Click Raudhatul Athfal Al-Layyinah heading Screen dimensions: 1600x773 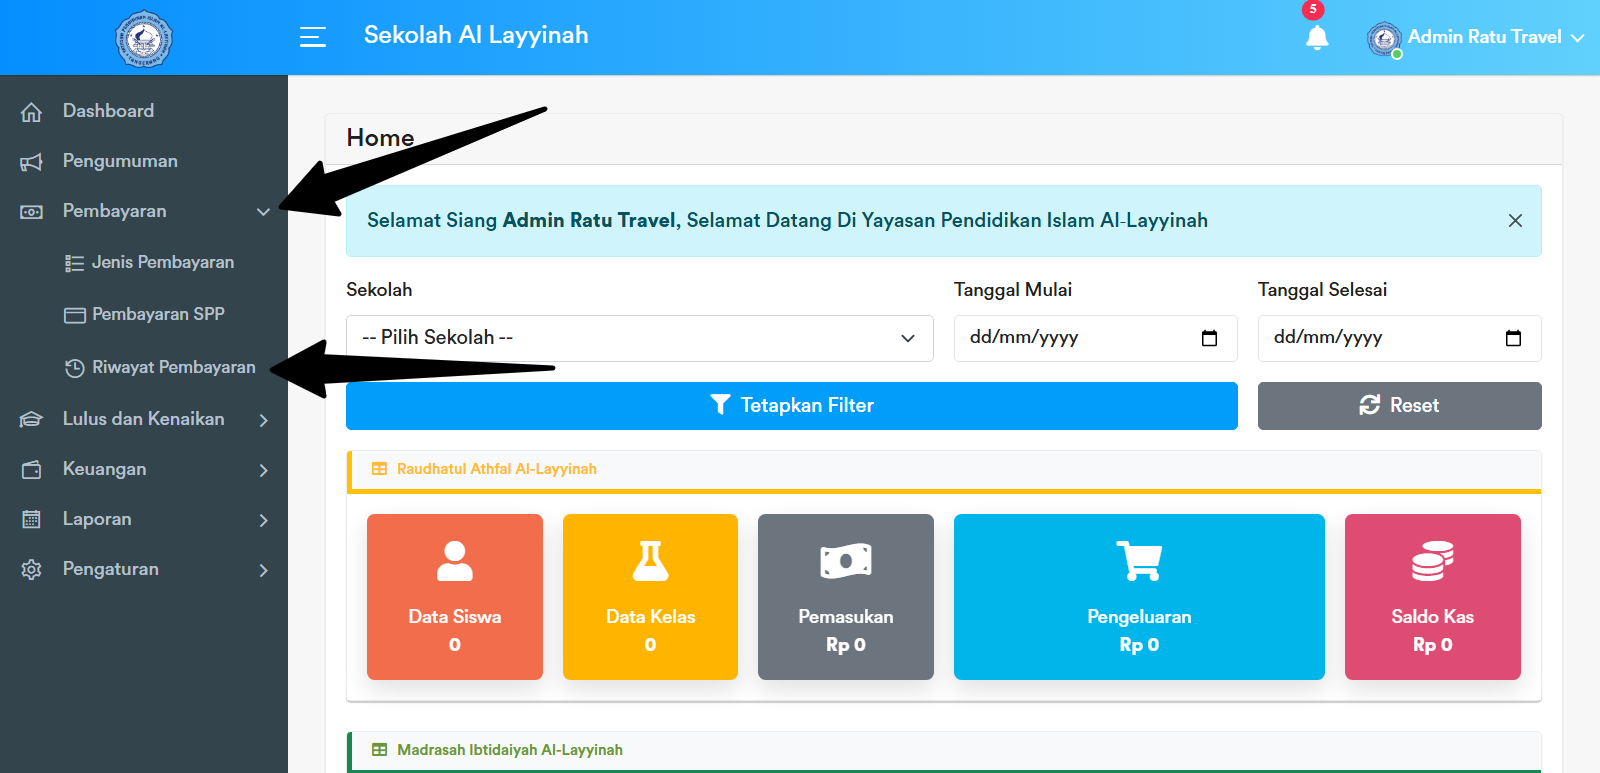tap(497, 469)
